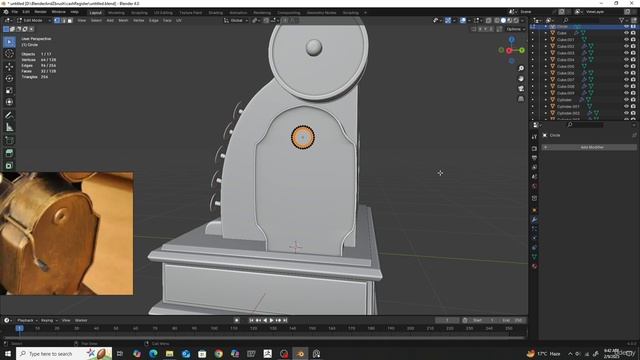The height and width of the screenshot is (360, 640).
Task: Click the timeline playhead frame marker
Action: [19, 328]
